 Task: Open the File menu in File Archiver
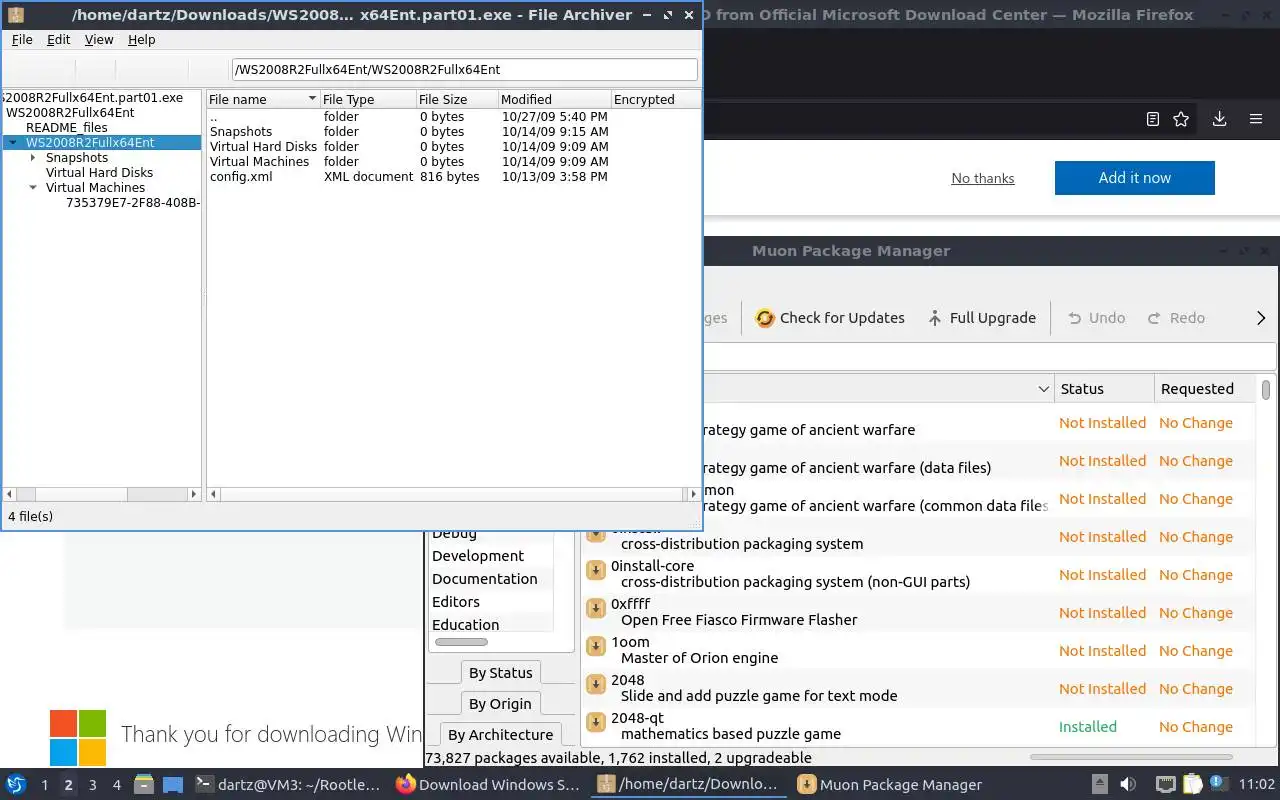(22, 39)
